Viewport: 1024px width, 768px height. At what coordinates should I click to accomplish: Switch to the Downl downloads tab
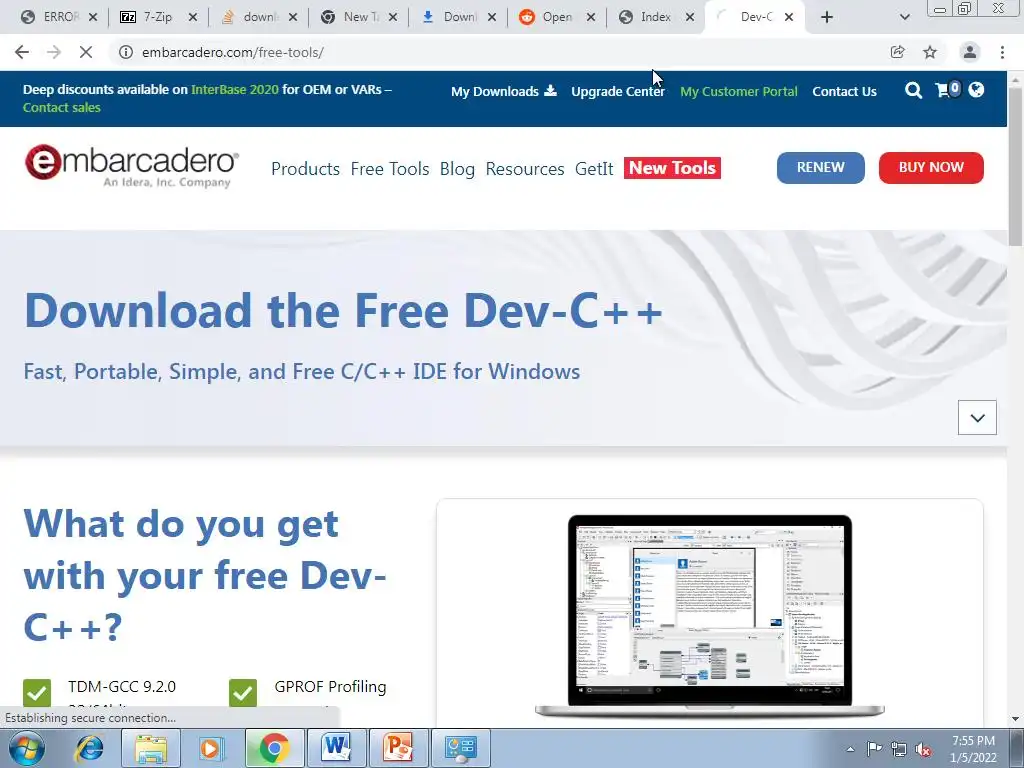coord(452,17)
